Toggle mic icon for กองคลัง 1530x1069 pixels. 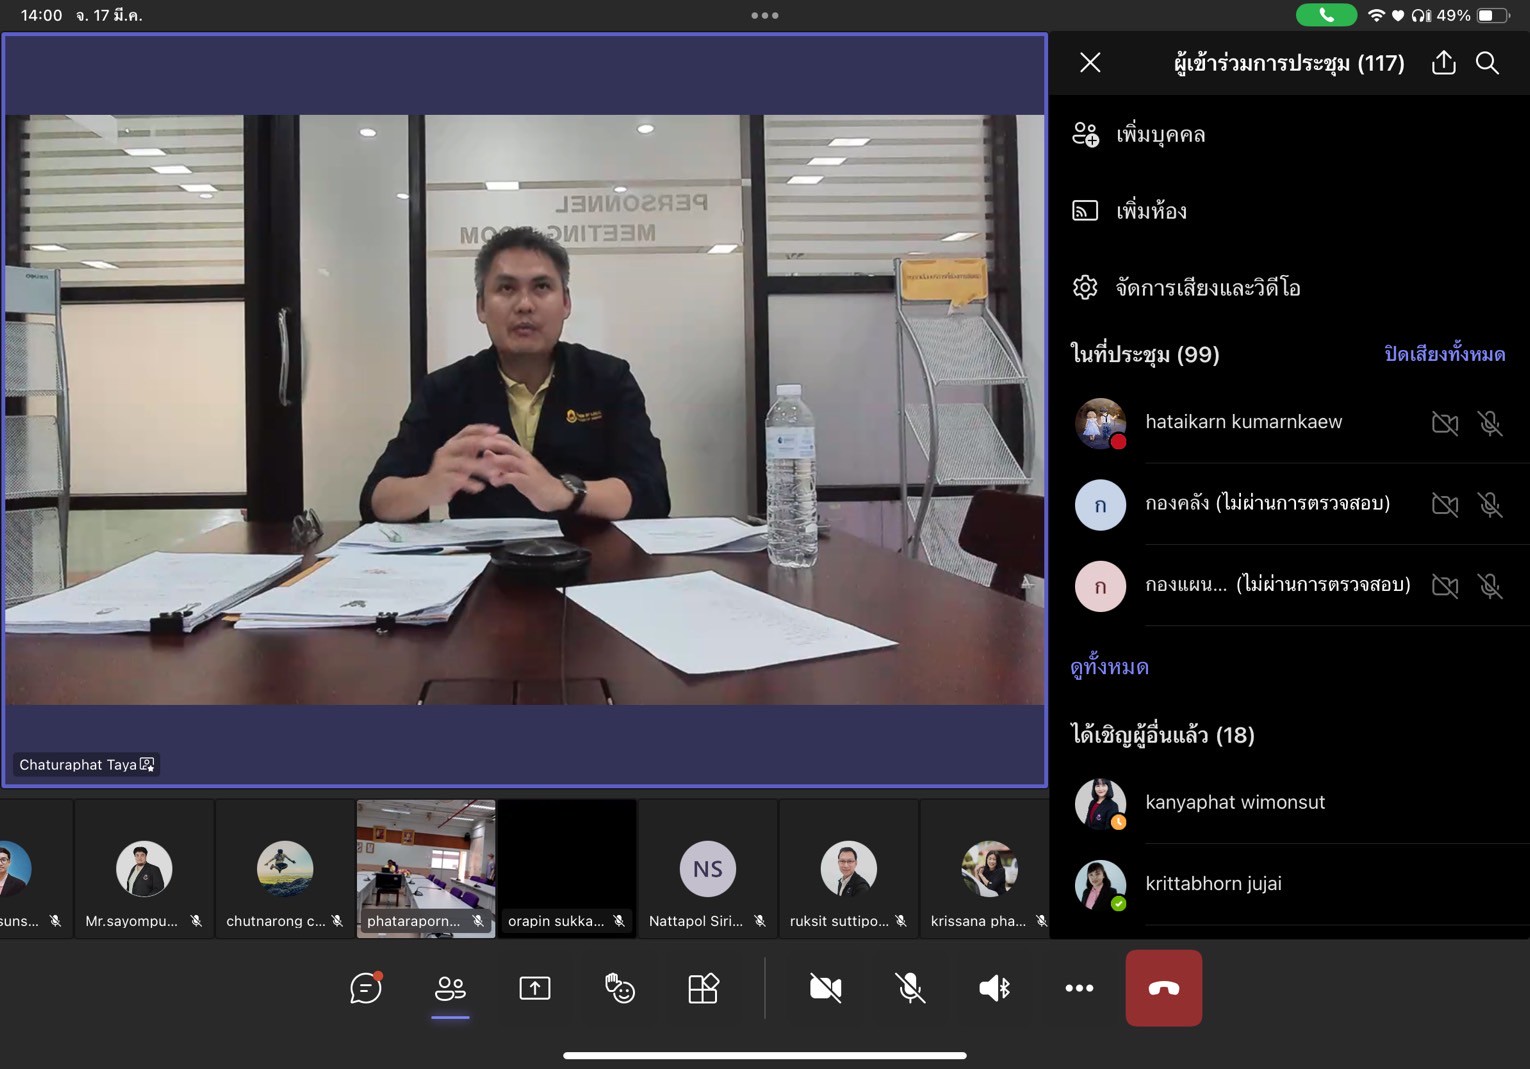pyautogui.click(x=1490, y=504)
